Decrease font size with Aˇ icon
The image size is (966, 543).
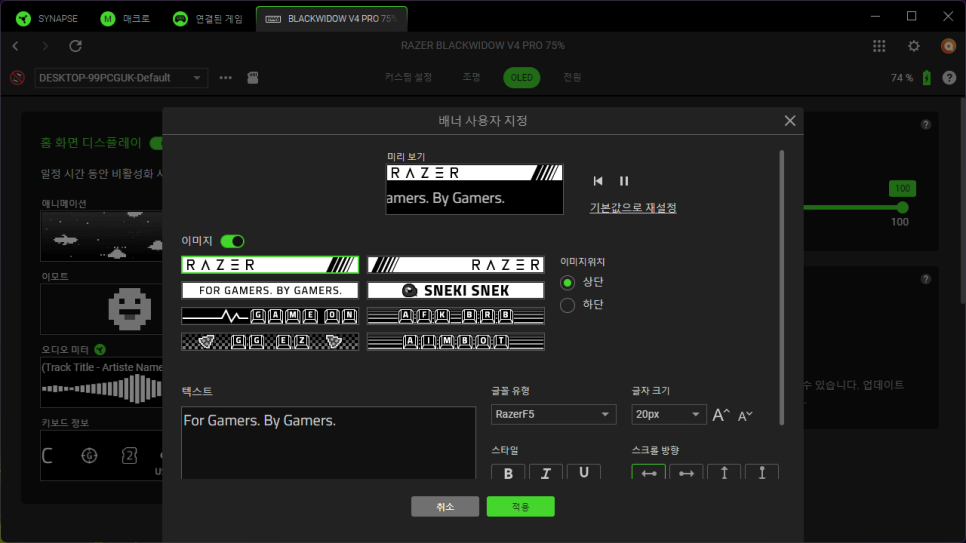click(745, 416)
